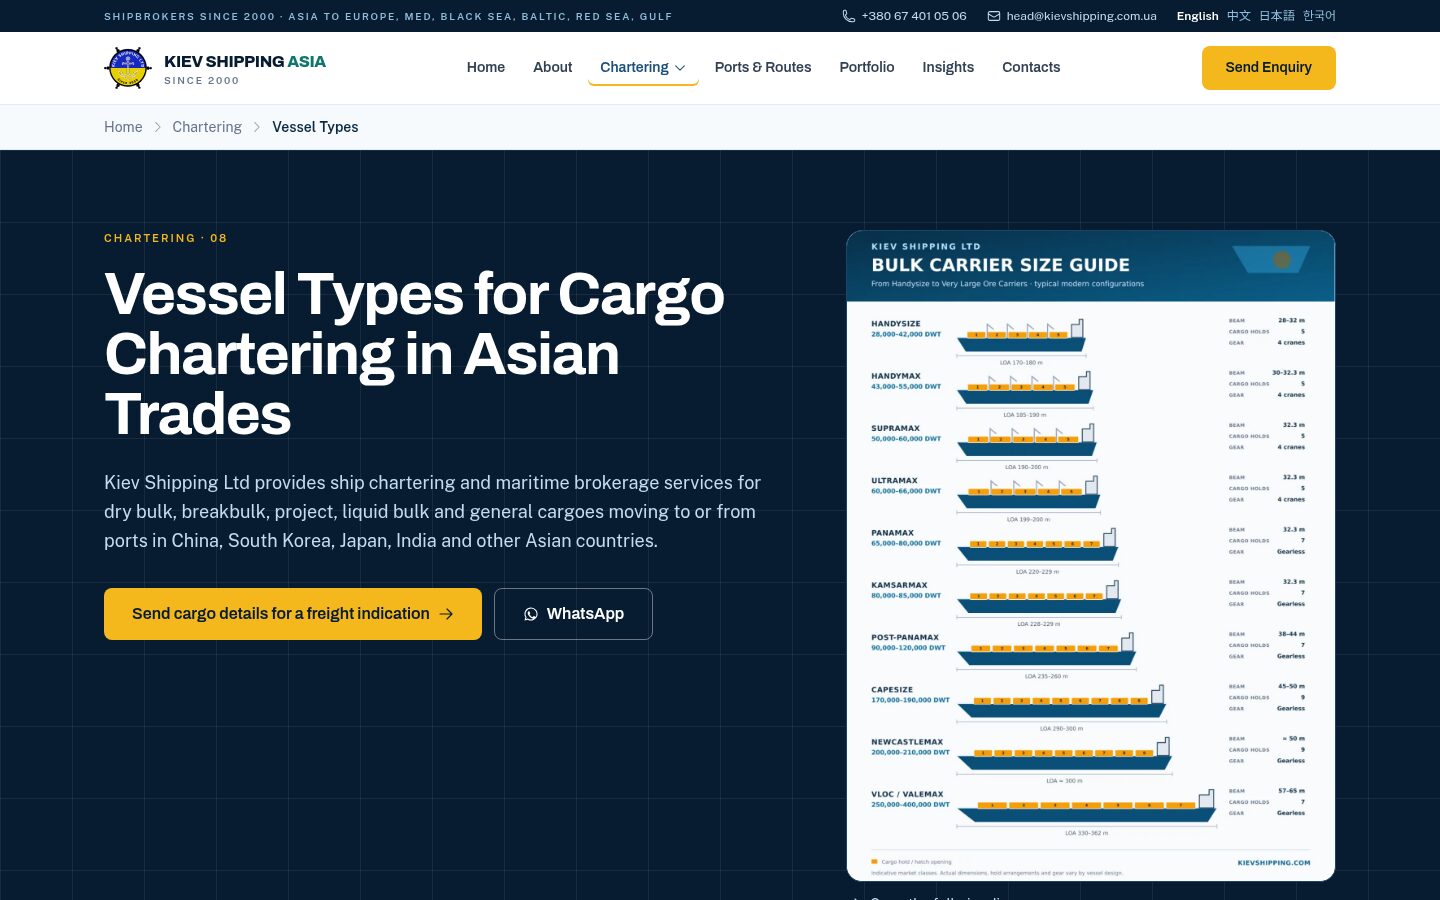Click the Send Enquiry button
The image size is (1440, 900).
click(x=1268, y=68)
